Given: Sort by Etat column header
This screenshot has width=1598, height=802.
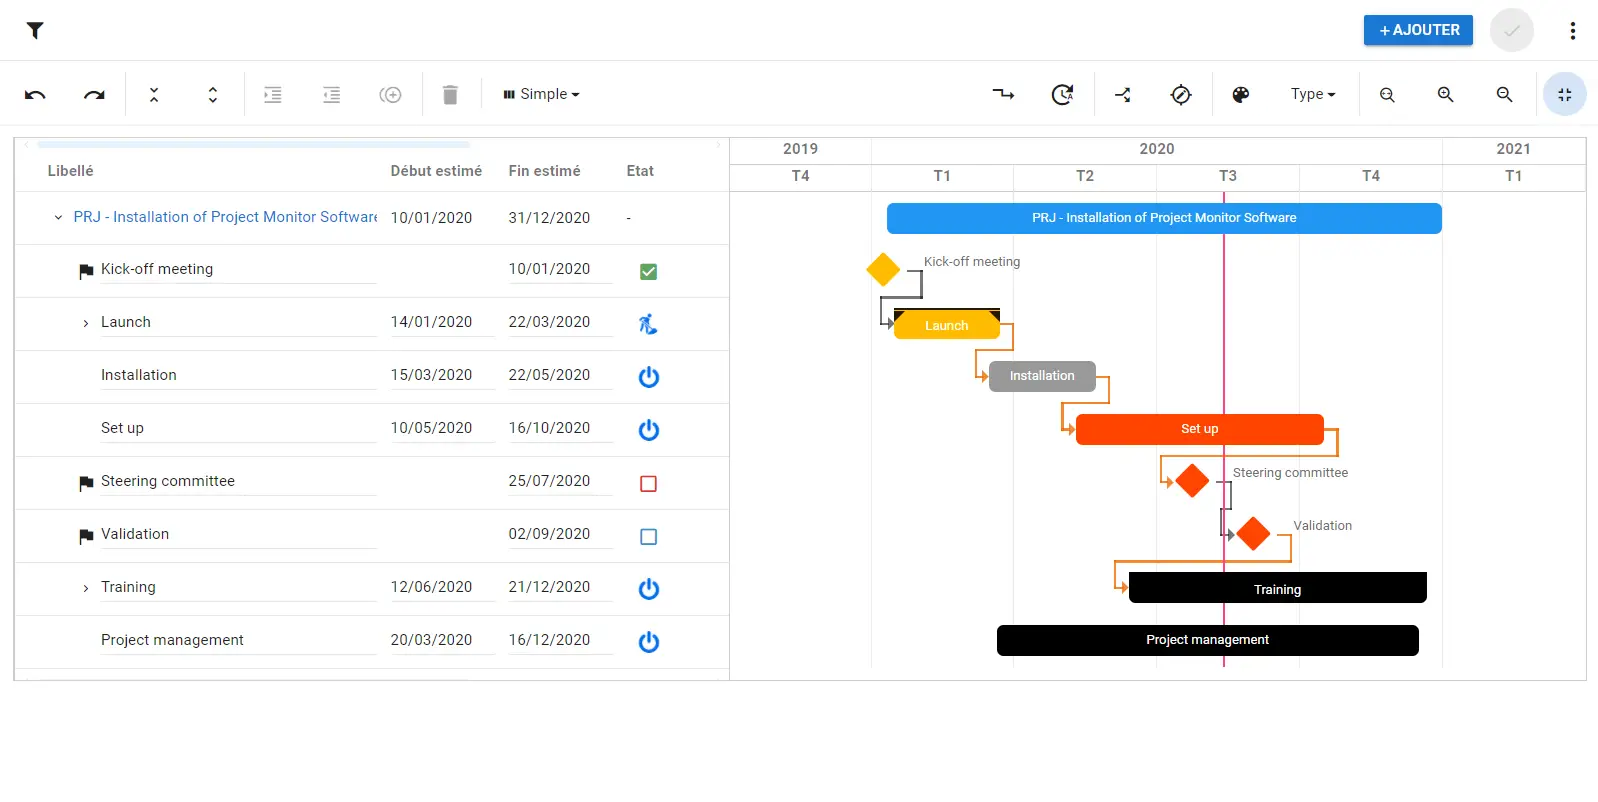Looking at the screenshot, I should pos(640,171).
